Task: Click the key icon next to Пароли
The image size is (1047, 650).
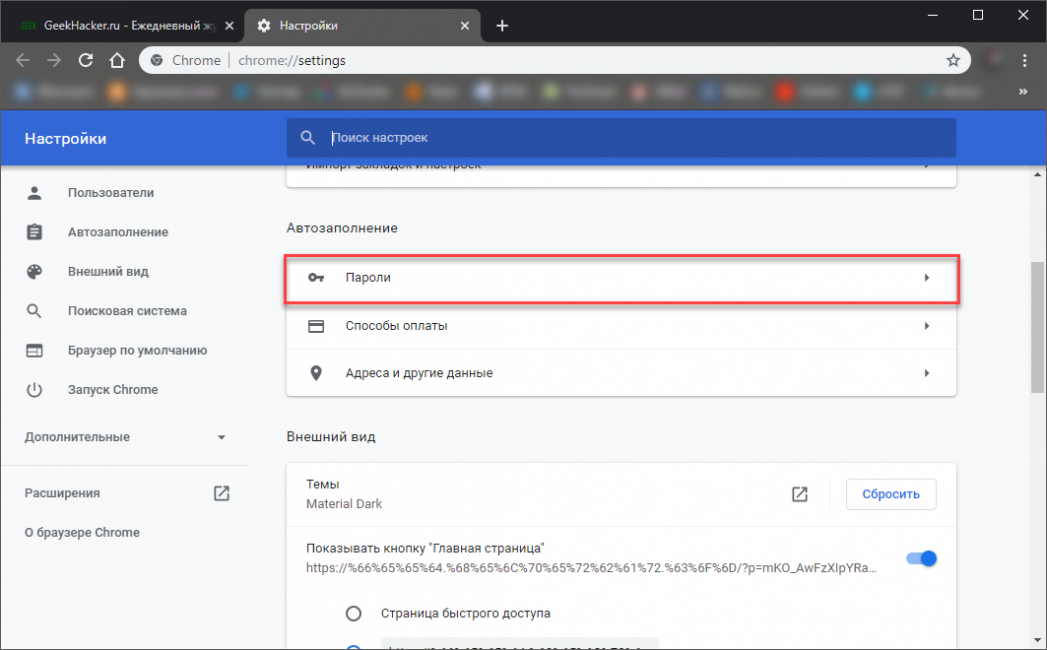Action: pos(316,278)
